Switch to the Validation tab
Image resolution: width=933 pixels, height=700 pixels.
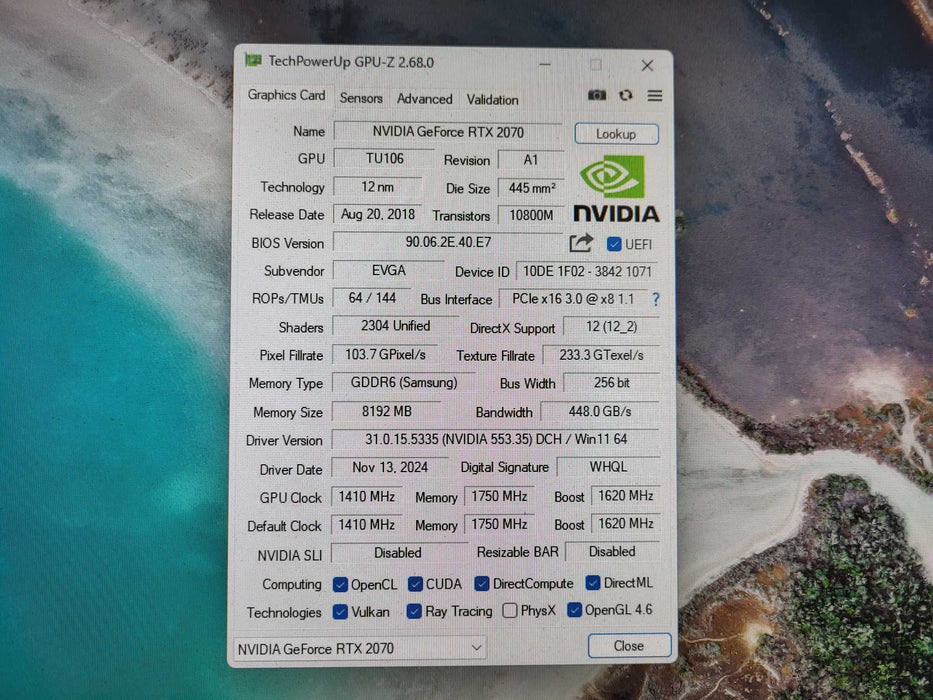click(492, 99)
